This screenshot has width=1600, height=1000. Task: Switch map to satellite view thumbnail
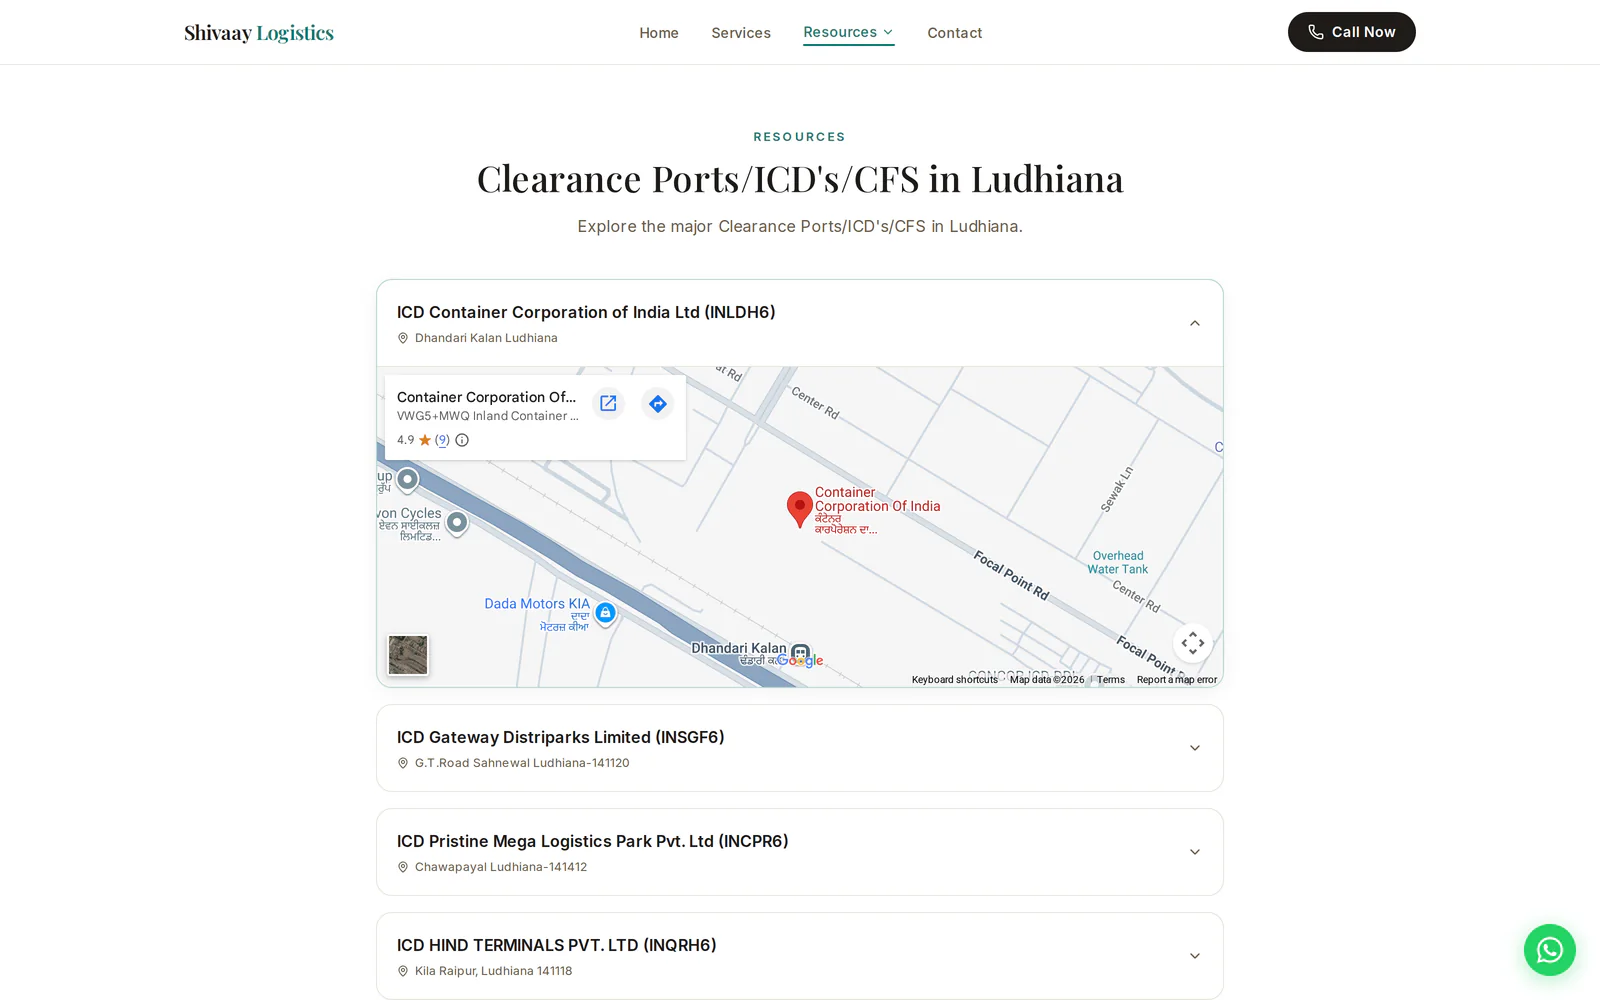[408, 655]
